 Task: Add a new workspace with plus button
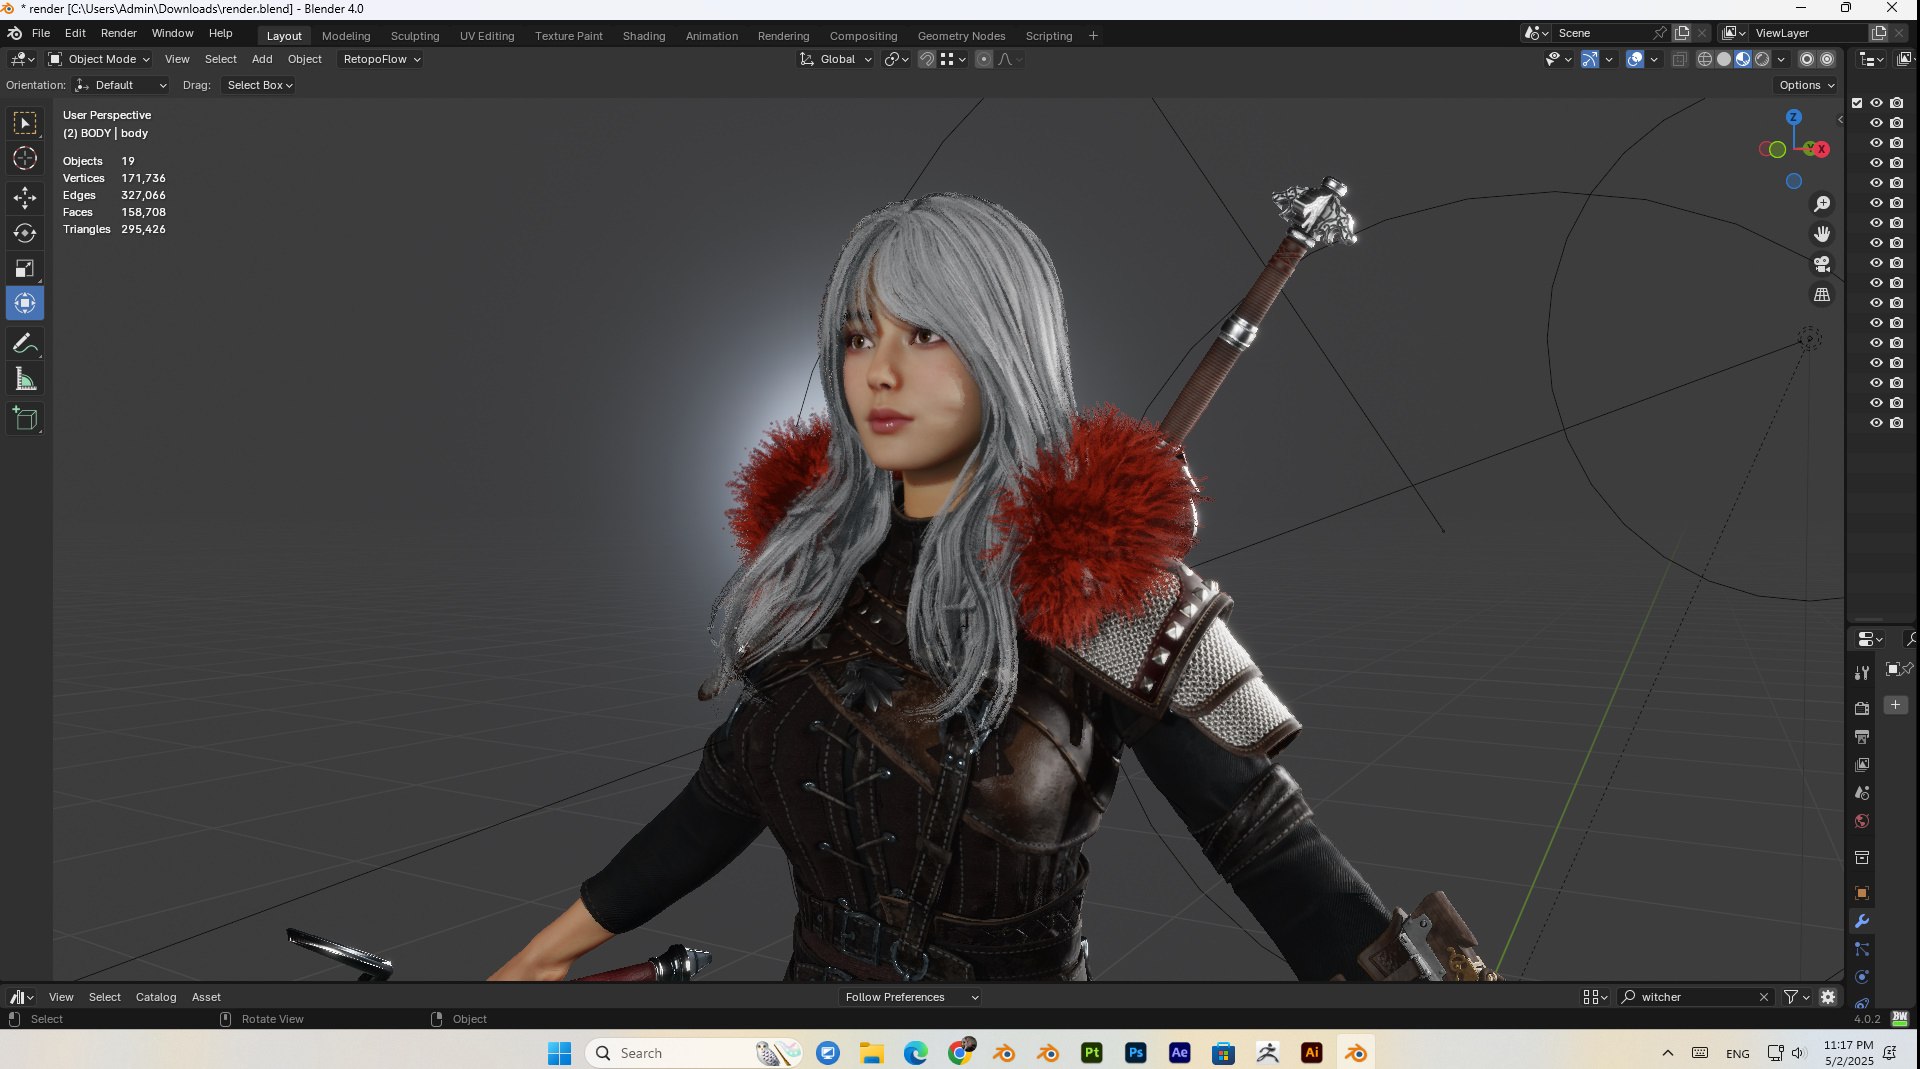1093,36
